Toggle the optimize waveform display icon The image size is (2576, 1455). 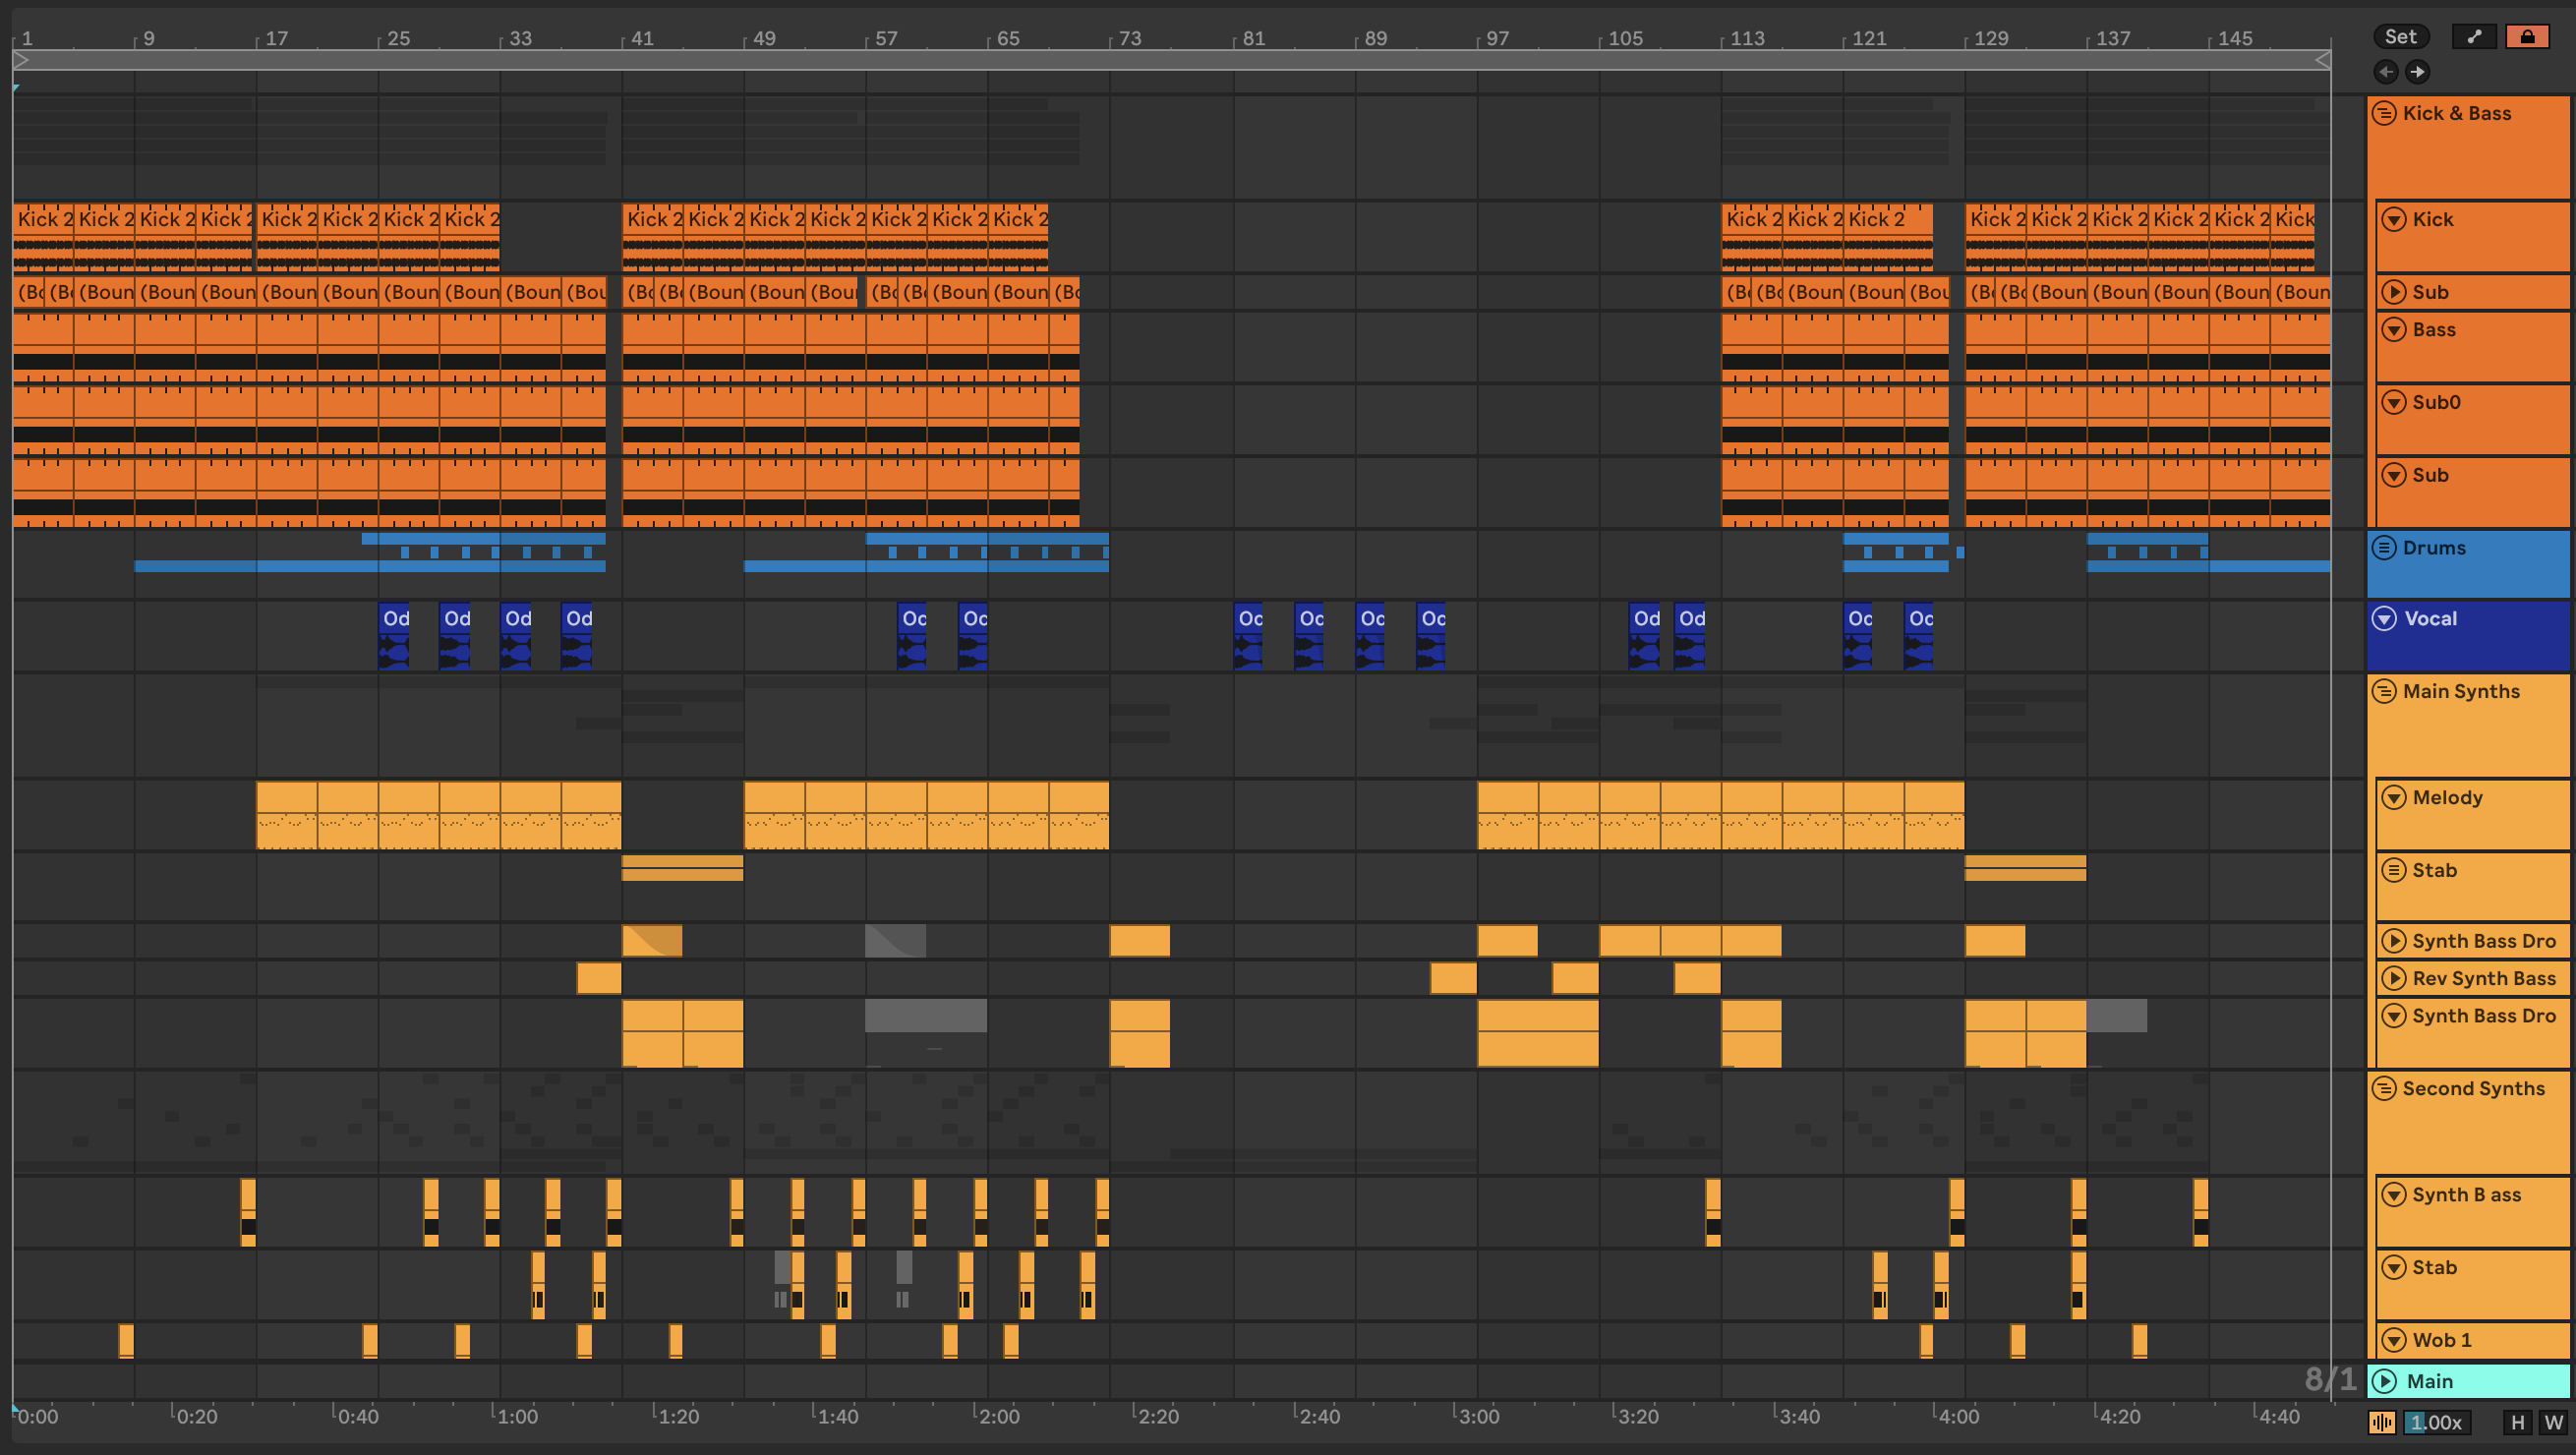point(2382,1422)
